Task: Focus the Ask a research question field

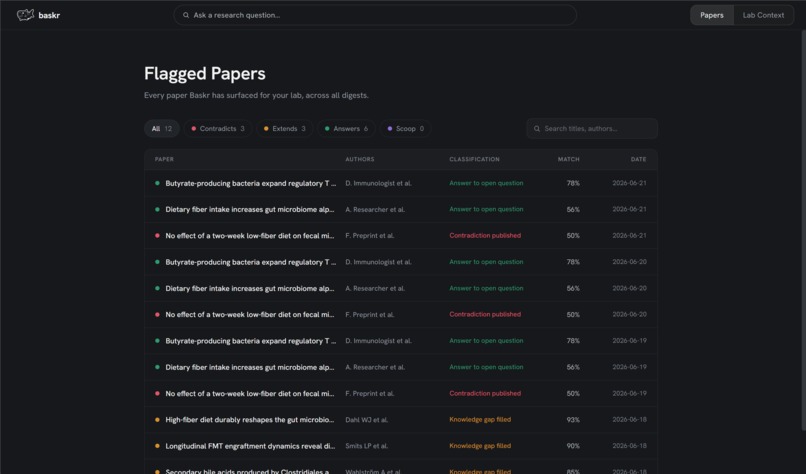Action: tap(375, 15)
